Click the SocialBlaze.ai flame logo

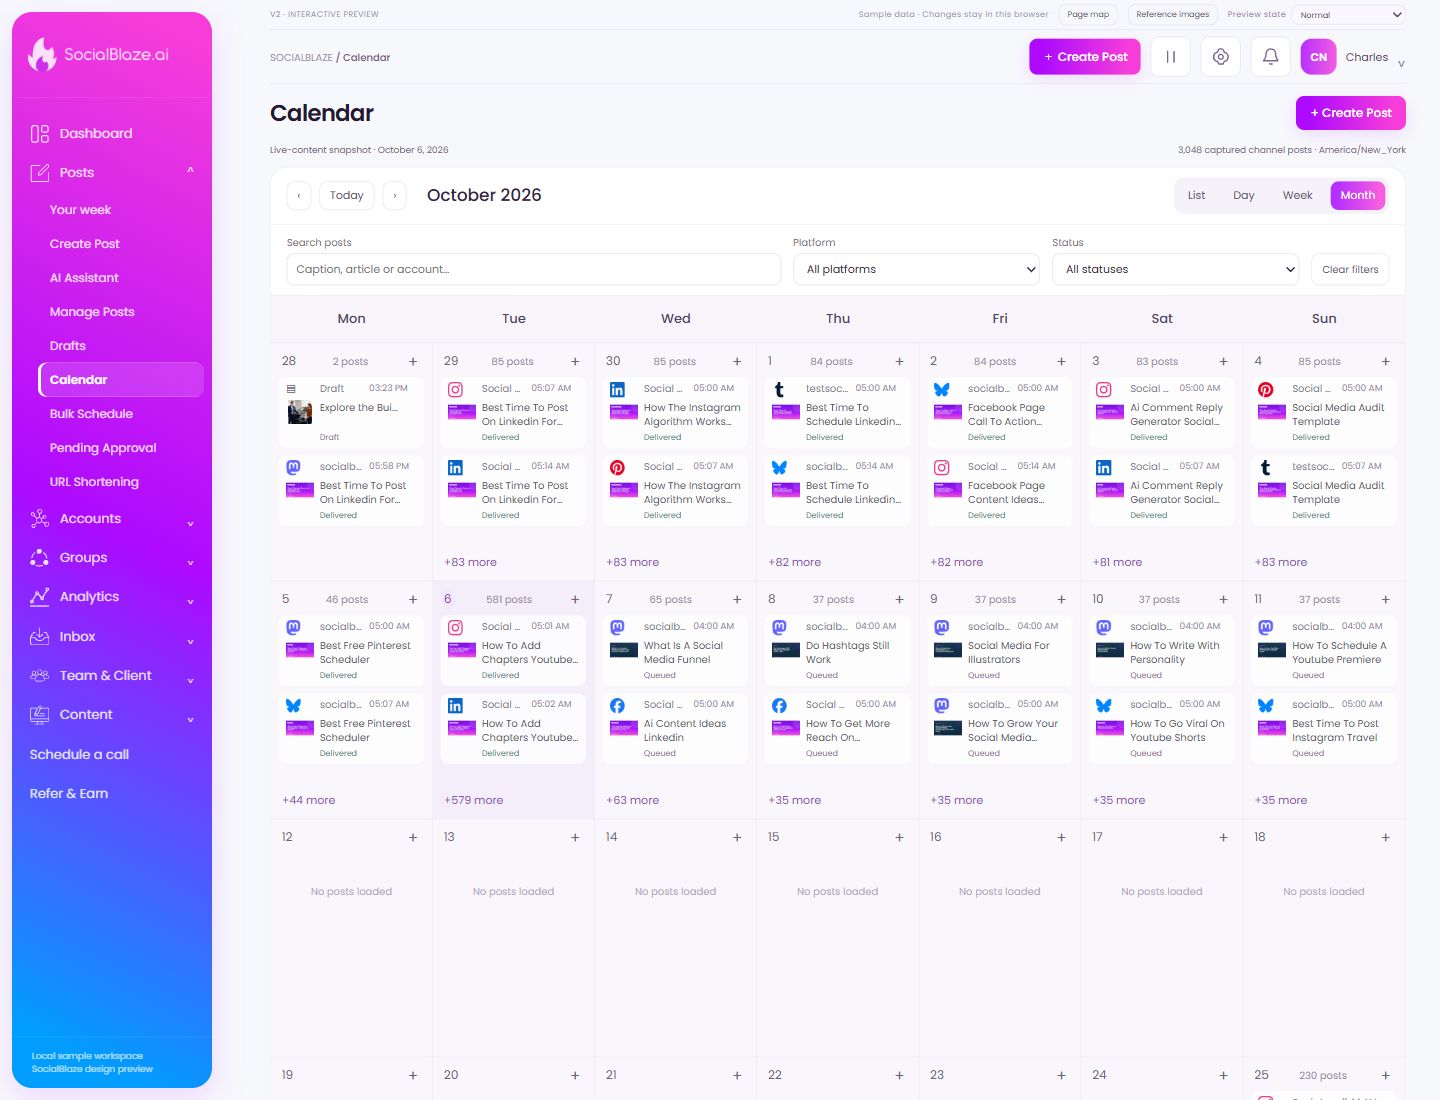pos(42,54)
